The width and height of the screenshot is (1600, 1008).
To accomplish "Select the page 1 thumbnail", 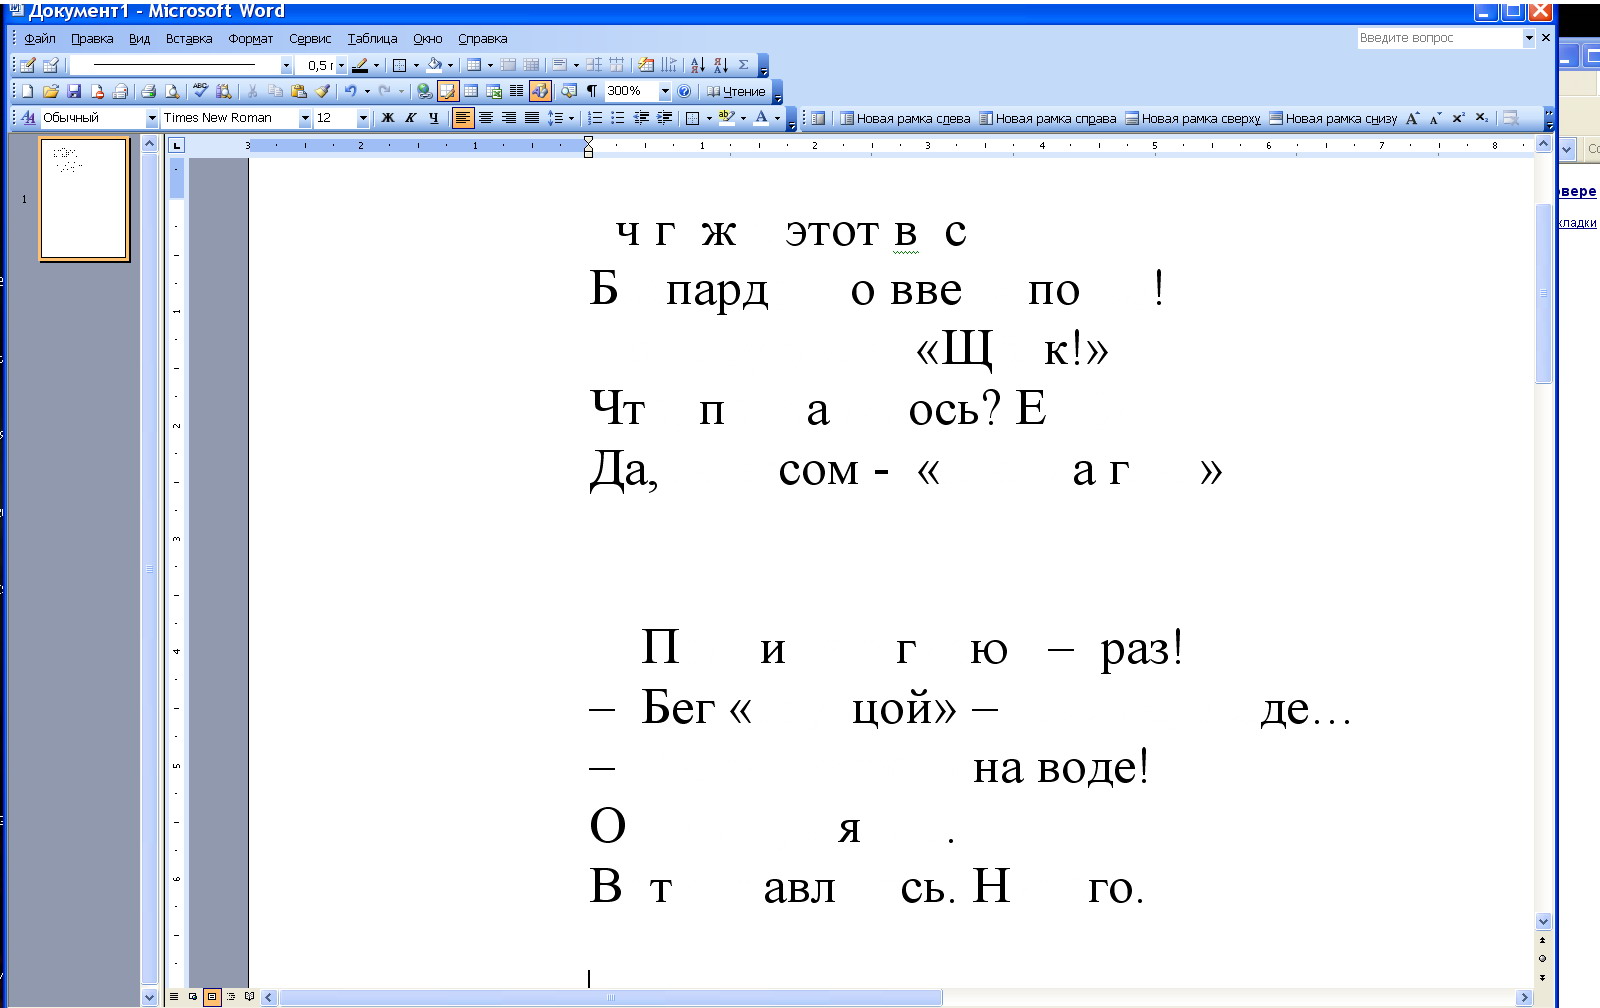I will click(84, 199).
